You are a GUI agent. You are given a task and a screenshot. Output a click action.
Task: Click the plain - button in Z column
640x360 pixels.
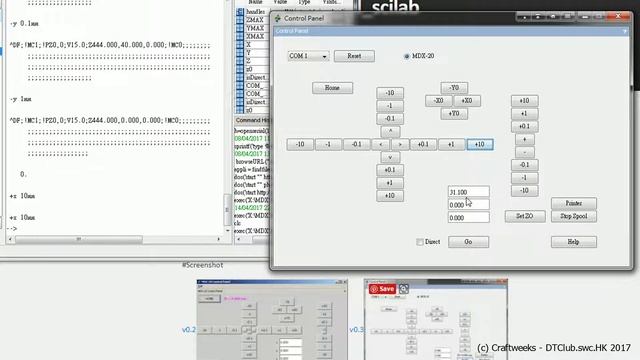click(524, 152)
